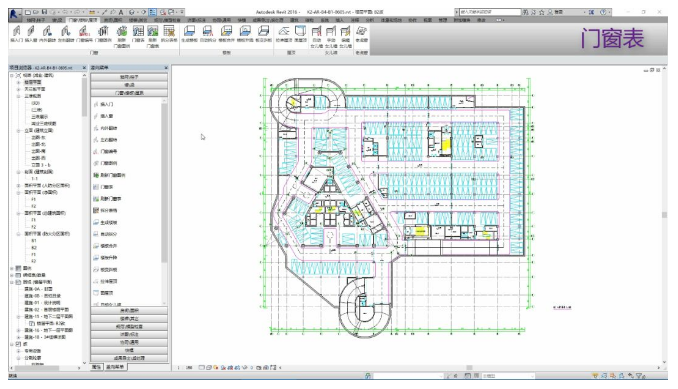
Task: Click the bottom accordion button in side panel
Action: click(129, 358)
